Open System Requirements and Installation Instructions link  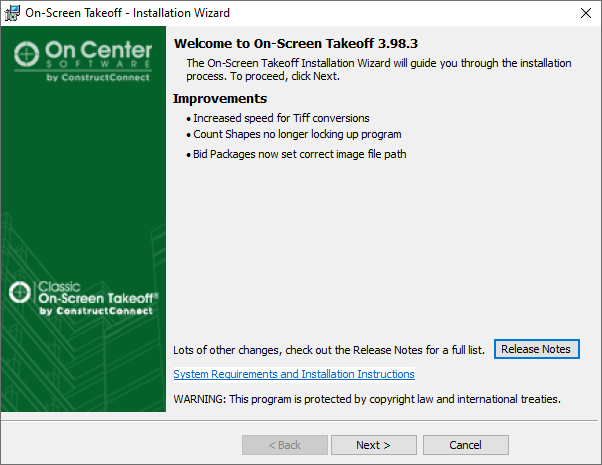pyautogui.click(x=294, y=374)
